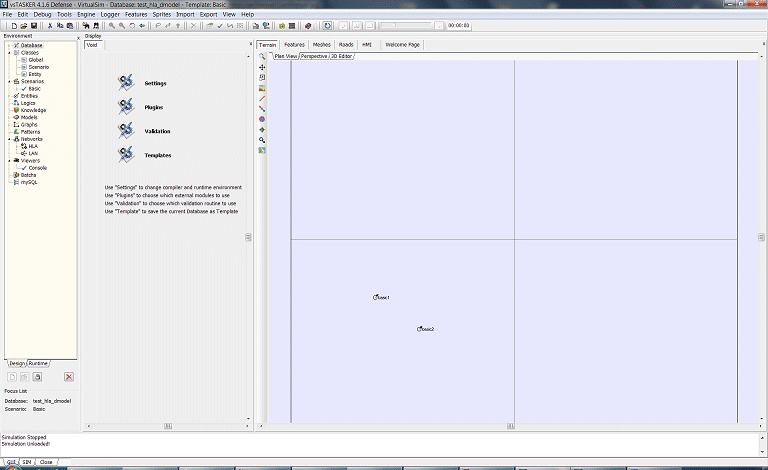Select the Console viewer item
Screen dimensions: 768x470
(x=36, y=167)
